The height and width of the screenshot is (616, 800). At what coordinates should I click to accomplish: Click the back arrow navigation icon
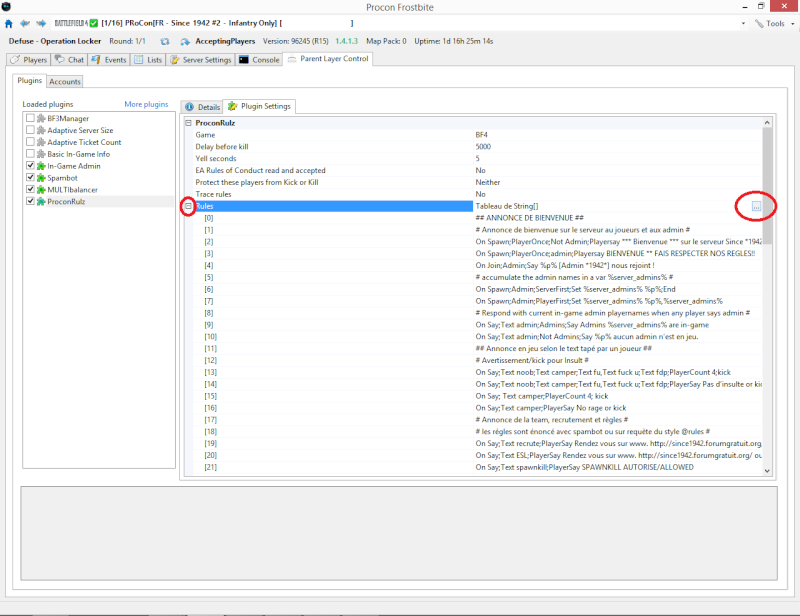coord(25,23)
